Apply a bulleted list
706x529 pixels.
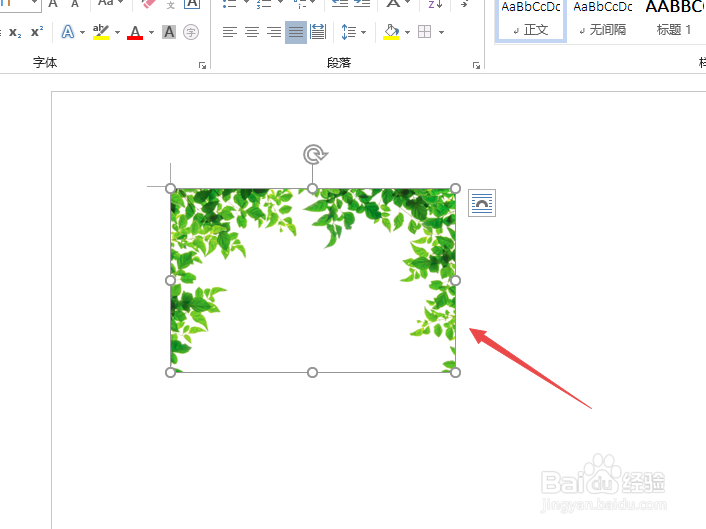(230, 4)
